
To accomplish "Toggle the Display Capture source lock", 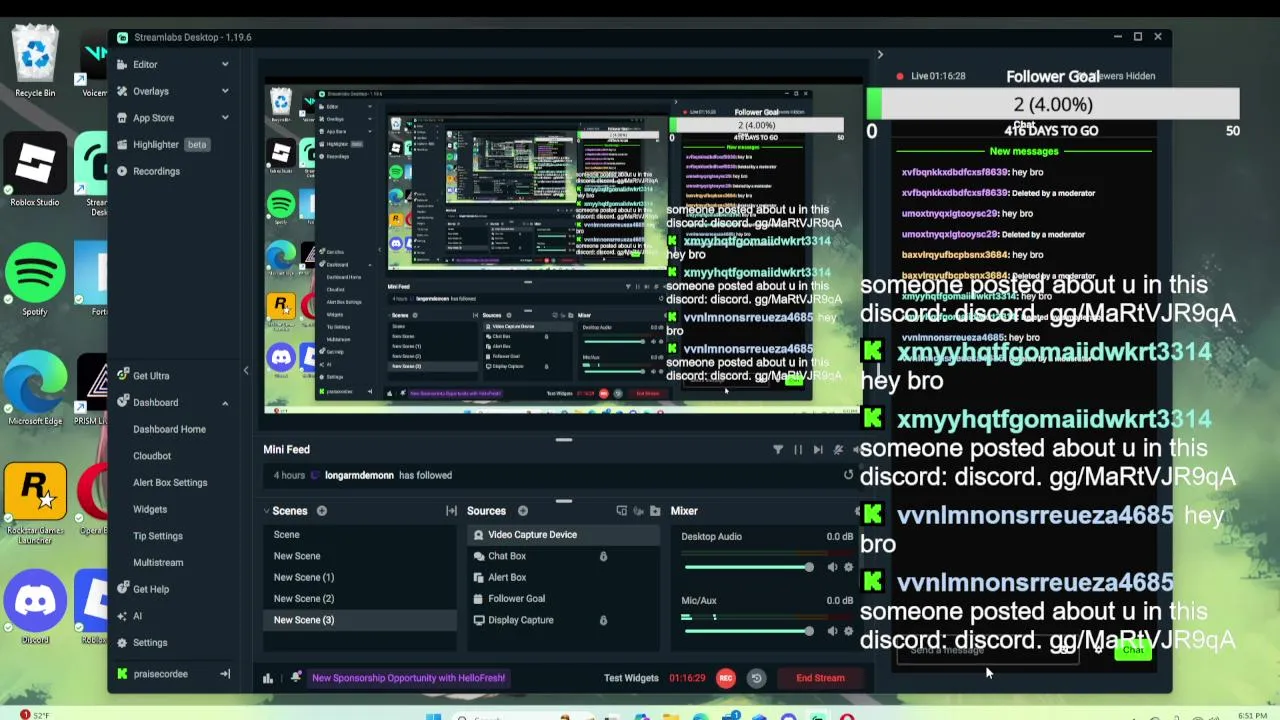I will (603, 620).
